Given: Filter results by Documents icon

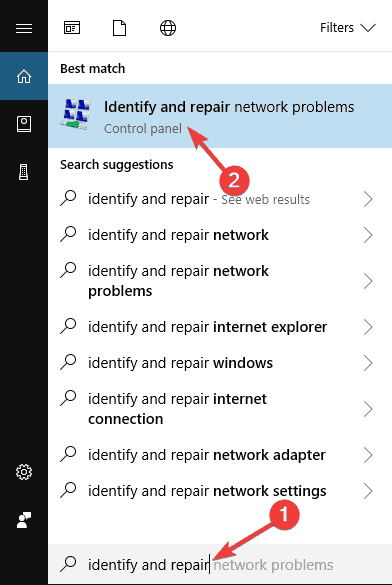Looking at the screenshot, I should pyautogui.click(x=119, y=28).
